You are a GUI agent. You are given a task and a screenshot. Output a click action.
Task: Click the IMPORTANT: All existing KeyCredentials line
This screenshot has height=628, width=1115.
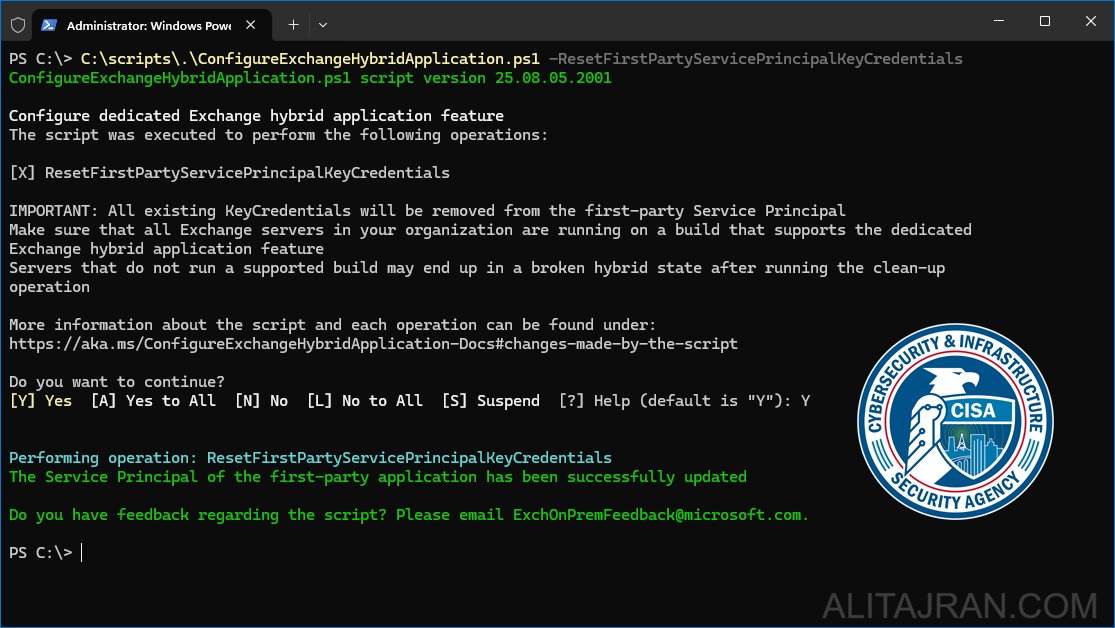427,211
